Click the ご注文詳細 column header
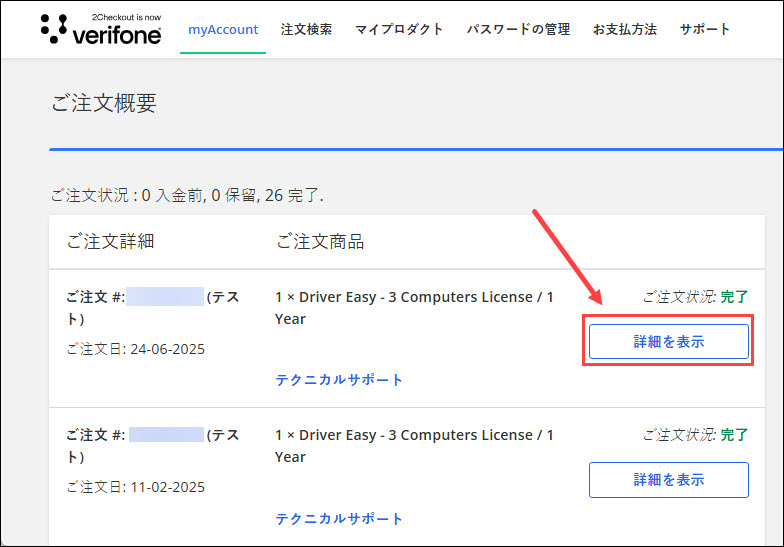This screenshot has height=547, width=784. click(x=110, y=242)
